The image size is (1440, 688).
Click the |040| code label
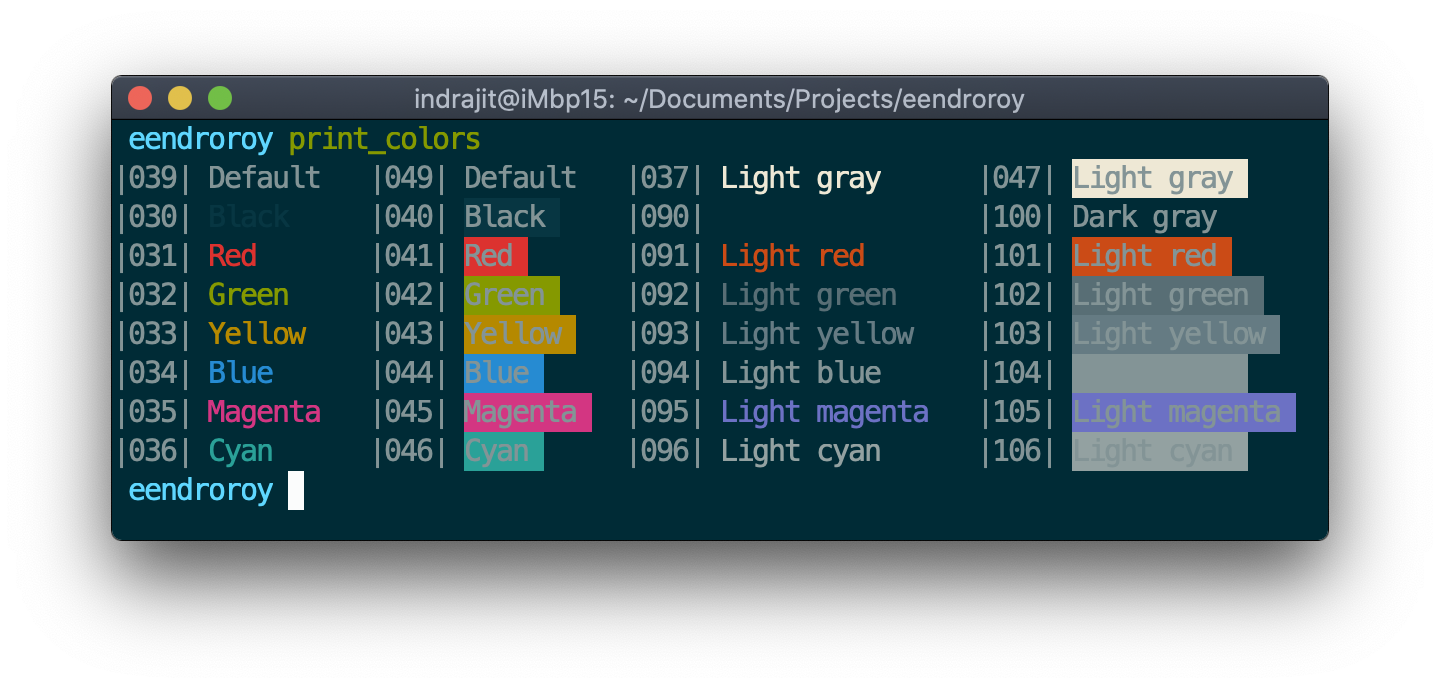tap(408, 217)
